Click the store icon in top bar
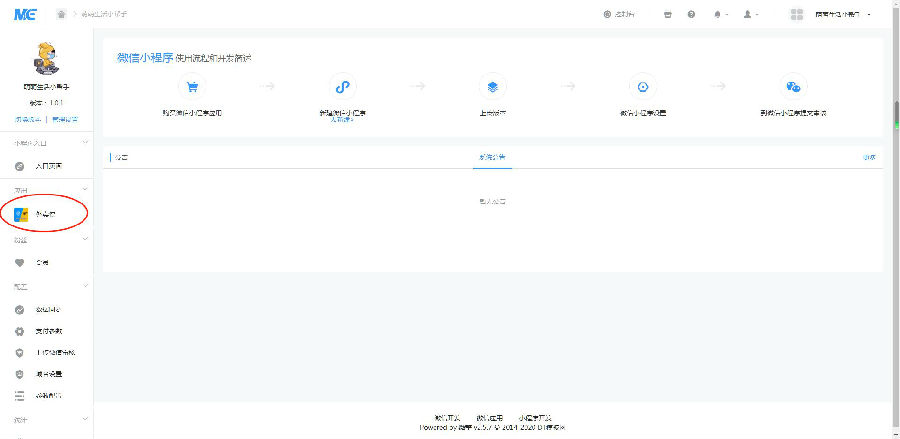The width and height of the screenshot is (900, 439). (x=667, y=15)
